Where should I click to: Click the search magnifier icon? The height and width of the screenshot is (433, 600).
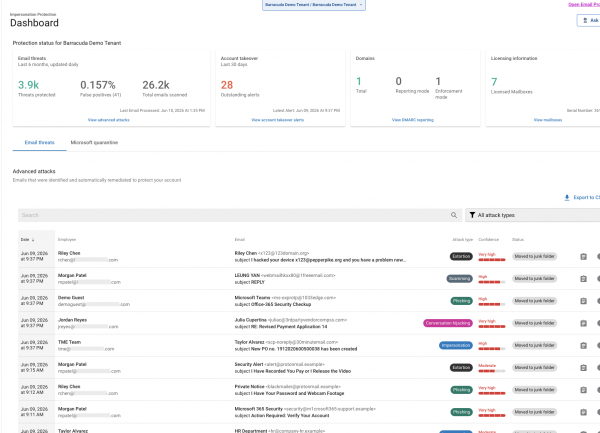click(x=454, y=215)
